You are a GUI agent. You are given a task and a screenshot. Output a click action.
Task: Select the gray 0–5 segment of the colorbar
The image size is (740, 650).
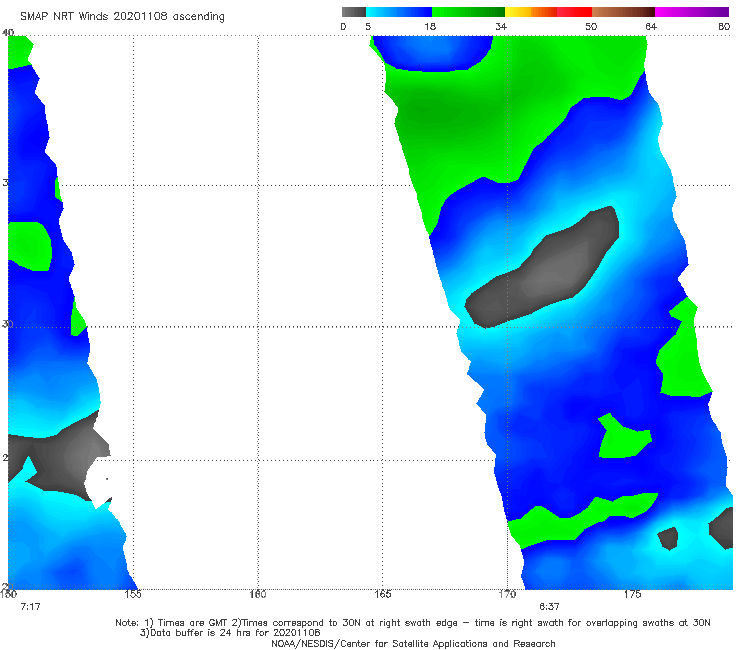(x=354, y=12)
